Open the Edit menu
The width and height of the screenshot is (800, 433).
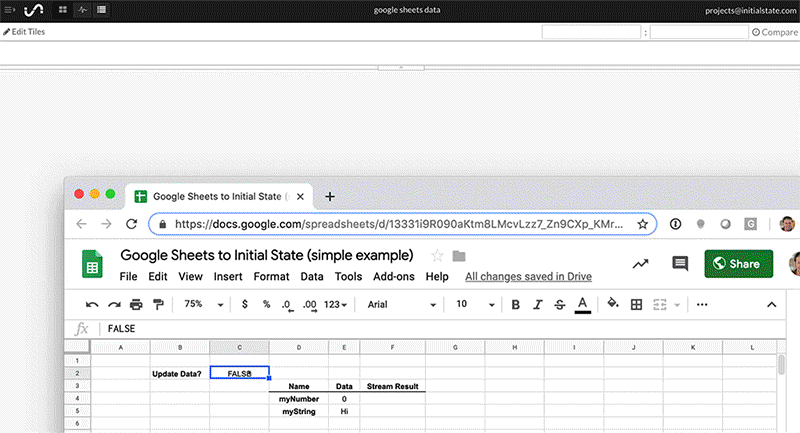(x=158, y=276)
